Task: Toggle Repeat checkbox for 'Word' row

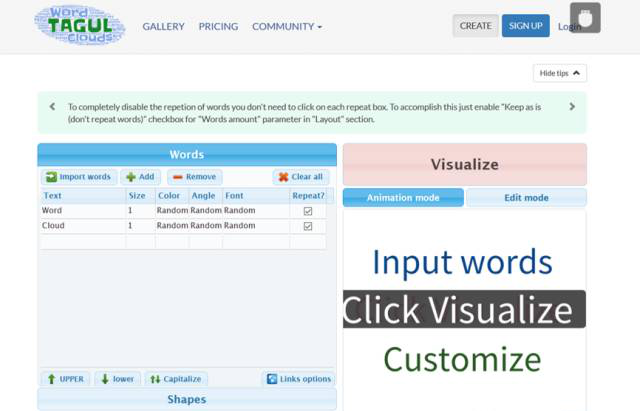Action: (x=307, y=211)
